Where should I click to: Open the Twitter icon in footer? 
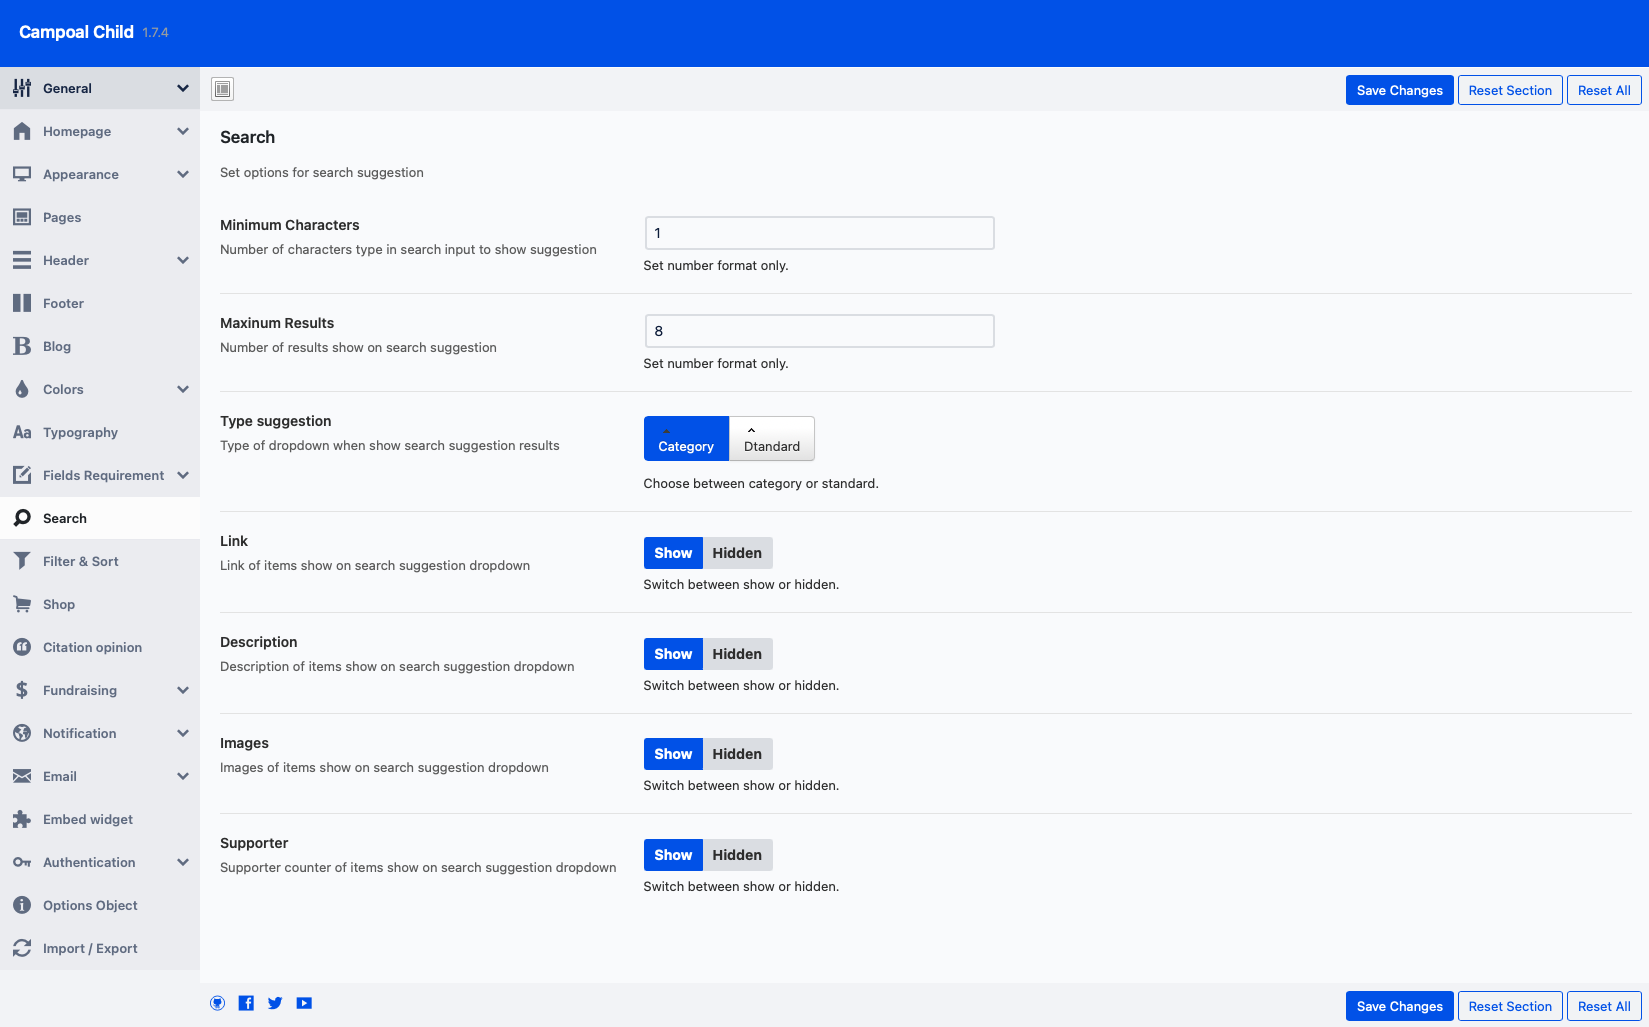[x=275, y=1003]
